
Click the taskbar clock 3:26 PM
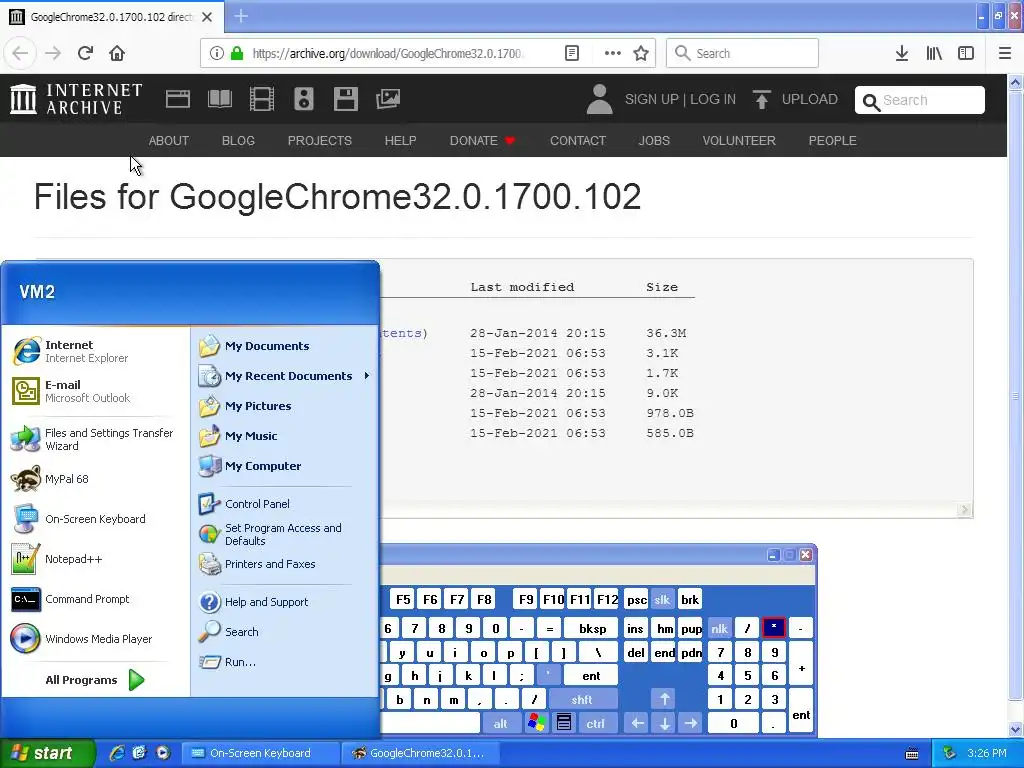987,753
